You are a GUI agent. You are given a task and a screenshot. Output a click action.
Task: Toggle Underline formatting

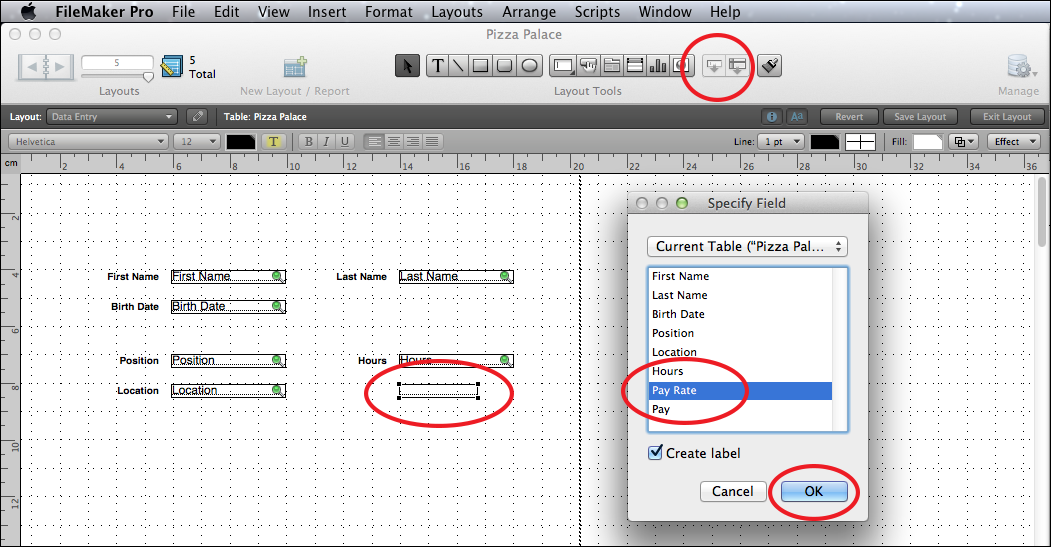[345, 141]
